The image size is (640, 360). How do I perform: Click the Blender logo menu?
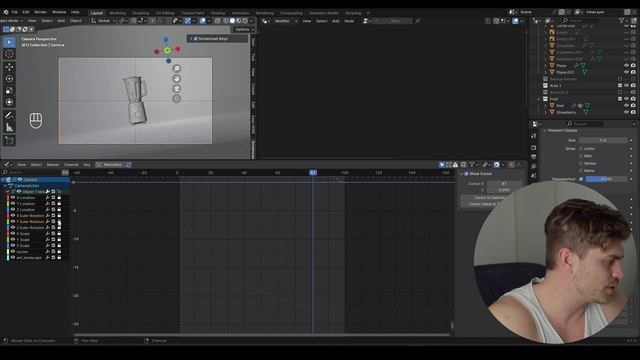[5, 12]
